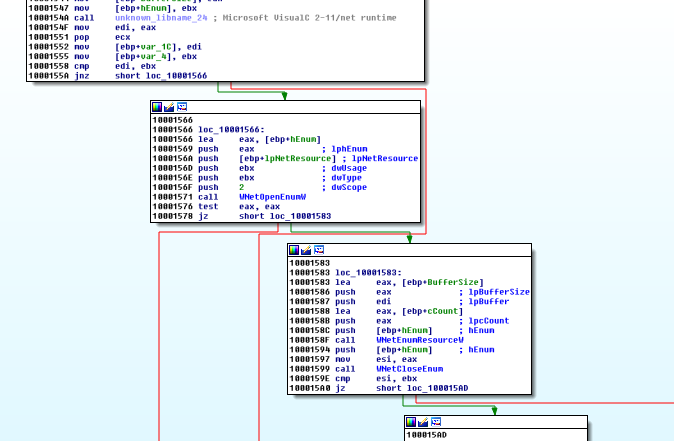Click the WNetOpenEnumW call target

pos(266,197)
